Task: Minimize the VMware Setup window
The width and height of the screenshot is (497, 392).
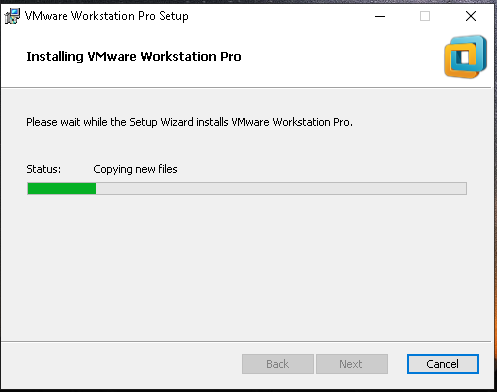Action: [380, 16]
